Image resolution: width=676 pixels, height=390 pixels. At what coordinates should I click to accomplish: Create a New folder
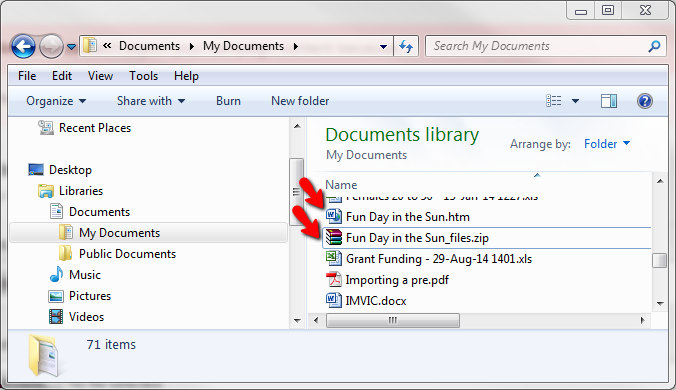pyautogui.click(x=300, y=101)
